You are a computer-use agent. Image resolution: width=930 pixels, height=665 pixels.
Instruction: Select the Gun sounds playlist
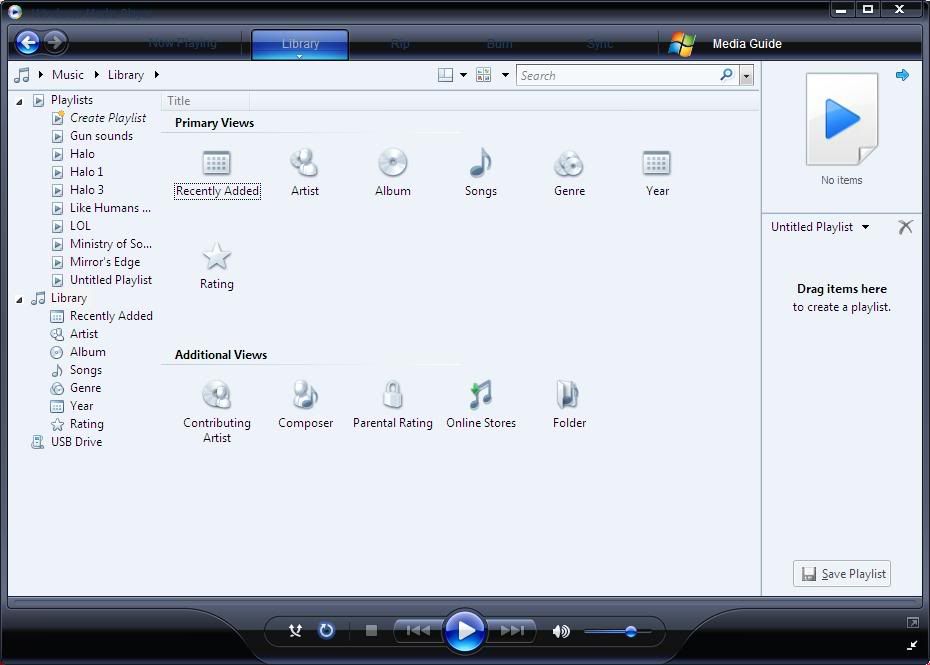(x=101, y=136)
